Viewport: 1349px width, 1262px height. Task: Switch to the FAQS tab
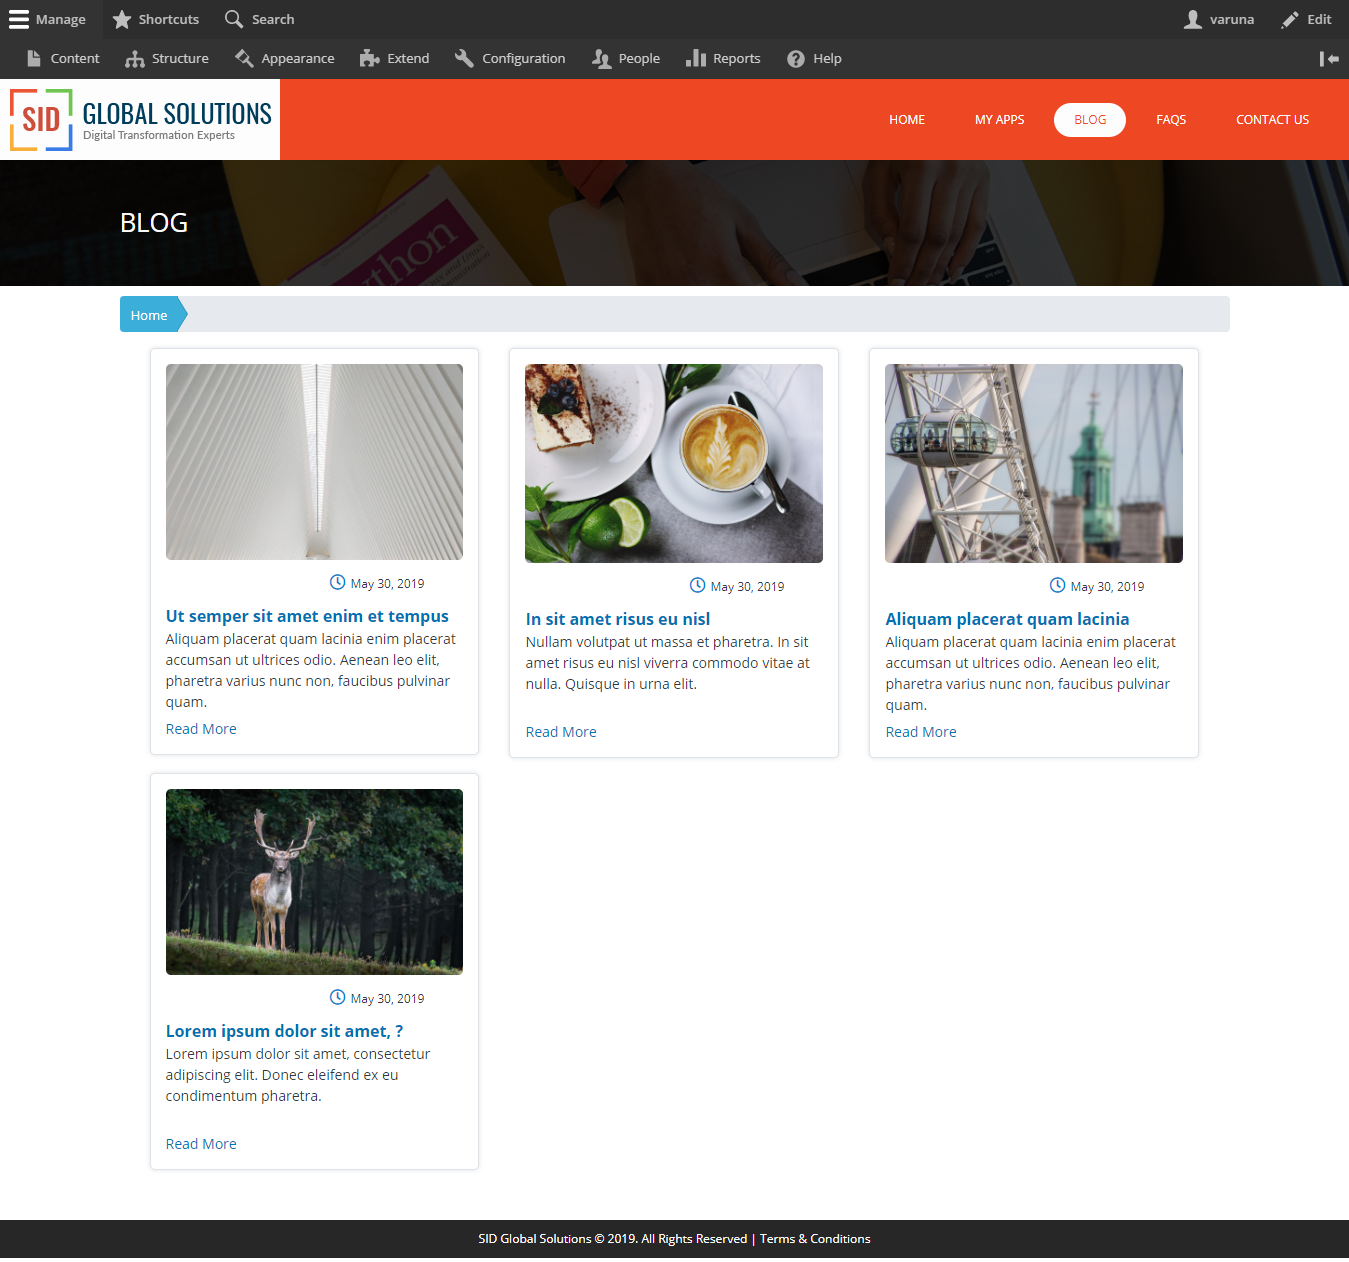[x=1170, y=119]
